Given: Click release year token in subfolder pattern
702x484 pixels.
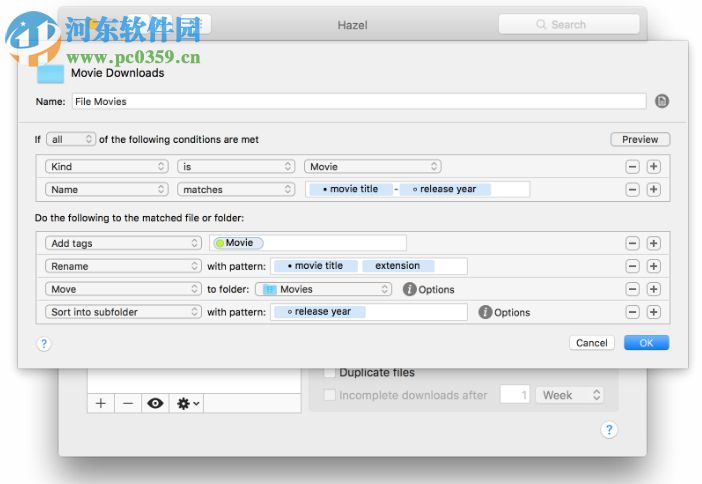Looking at the screenshot, I should point(320,311).
